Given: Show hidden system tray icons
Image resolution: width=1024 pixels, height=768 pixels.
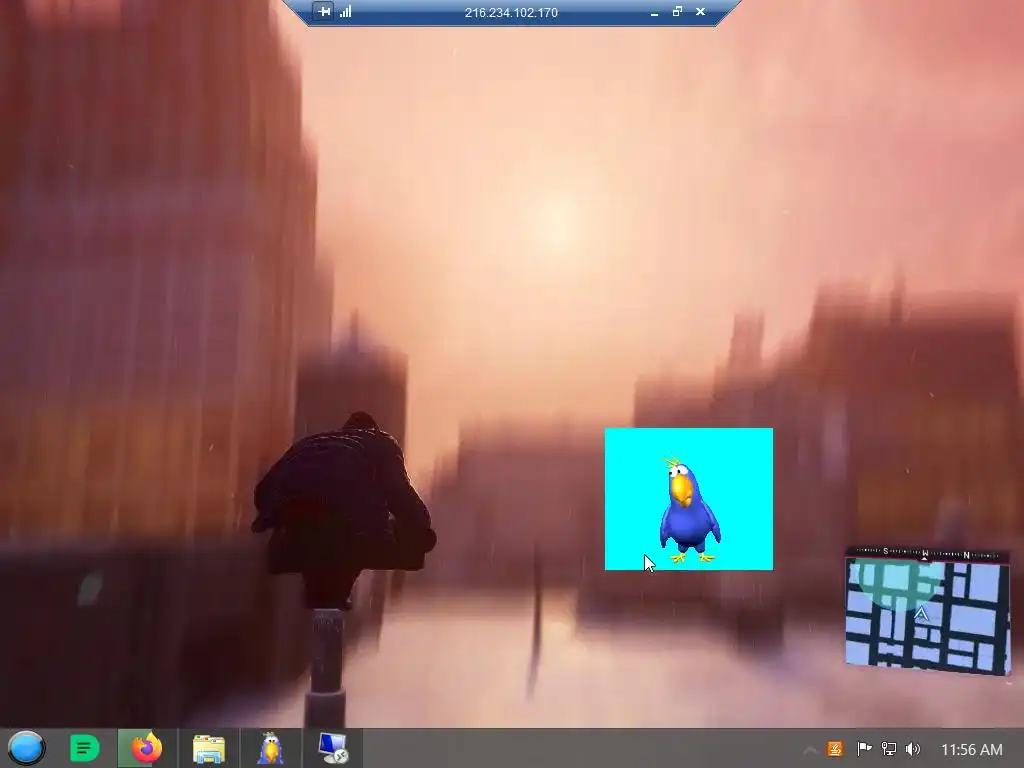Looking at the screenshot, I should click(810, 750).
